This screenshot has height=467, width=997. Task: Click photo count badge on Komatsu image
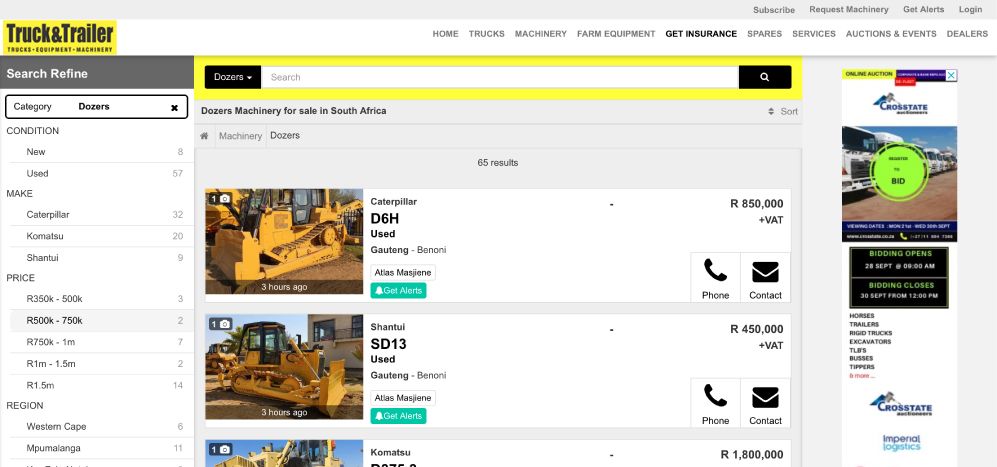point(220,449)
